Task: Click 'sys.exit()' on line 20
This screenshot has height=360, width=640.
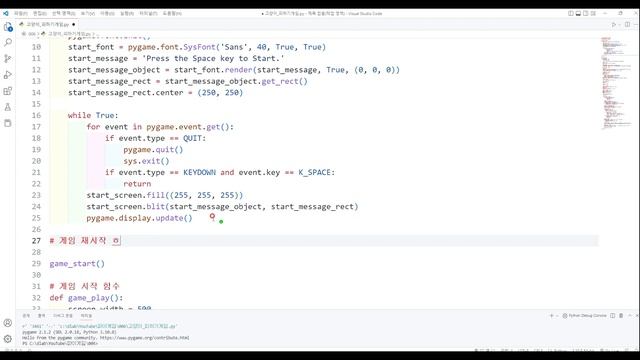Action: [146, 161]
